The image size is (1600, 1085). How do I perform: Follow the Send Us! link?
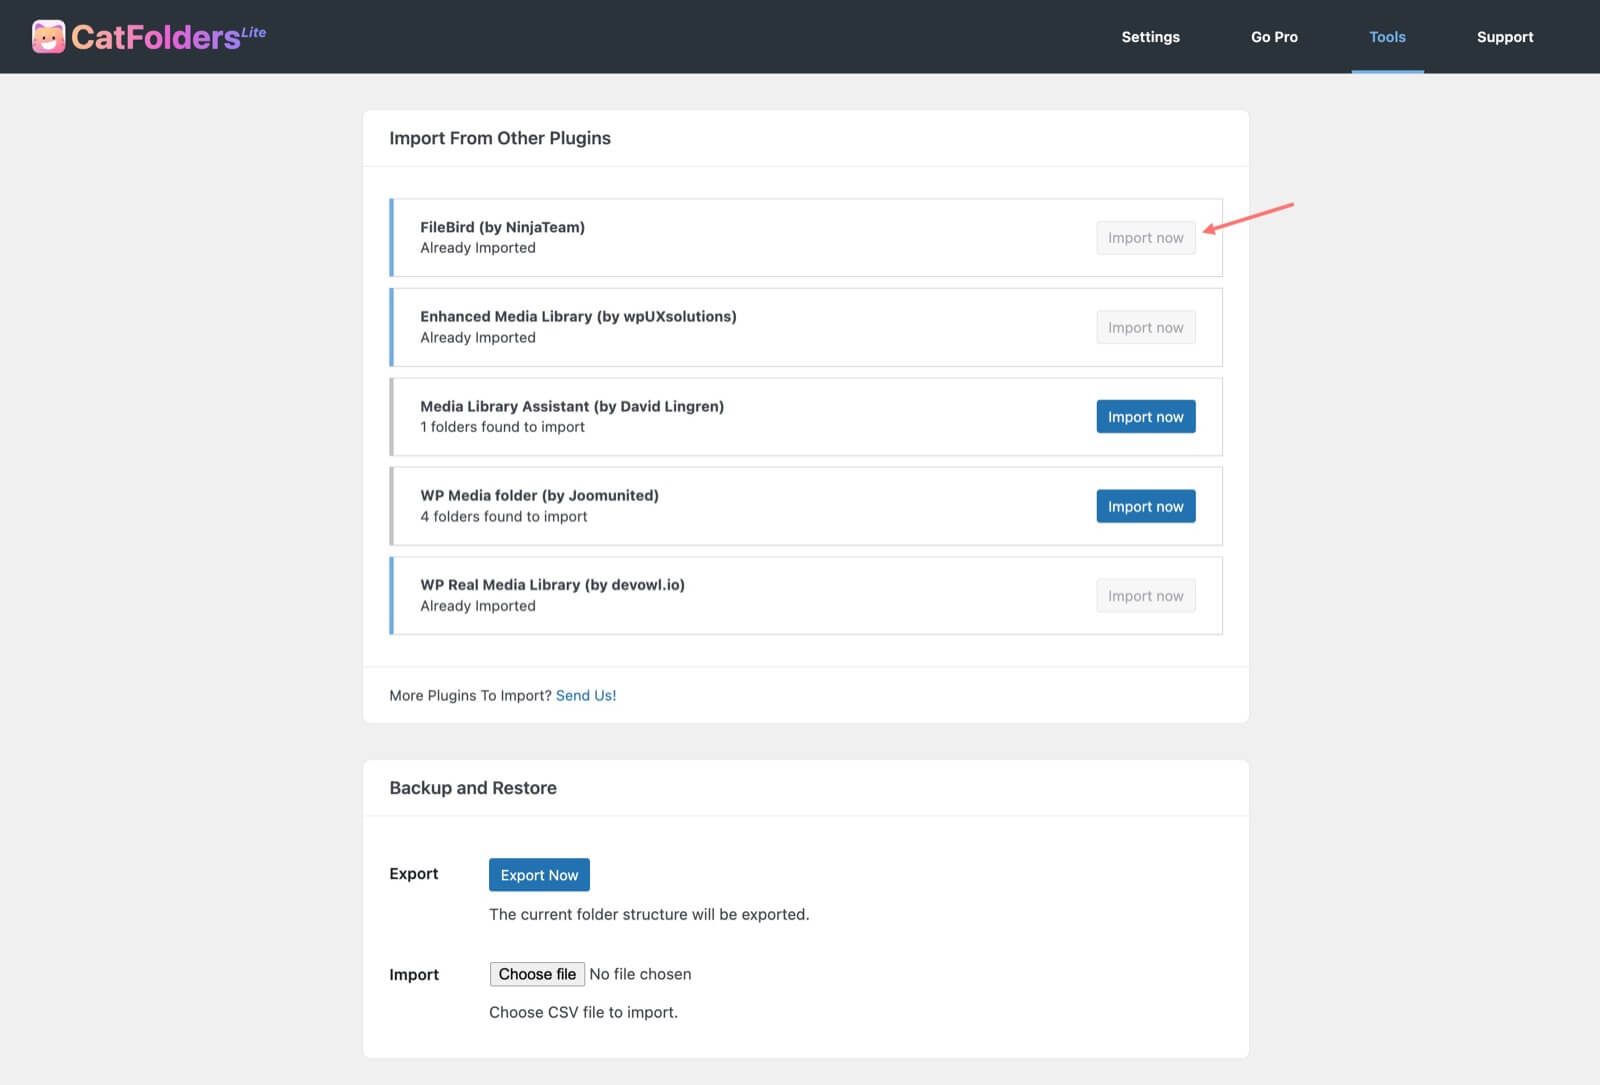(x=586, y=695)
